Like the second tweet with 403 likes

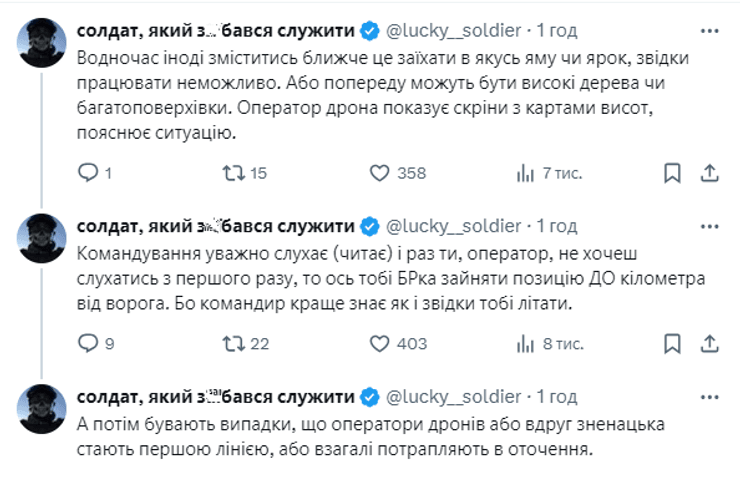point(382,344)
